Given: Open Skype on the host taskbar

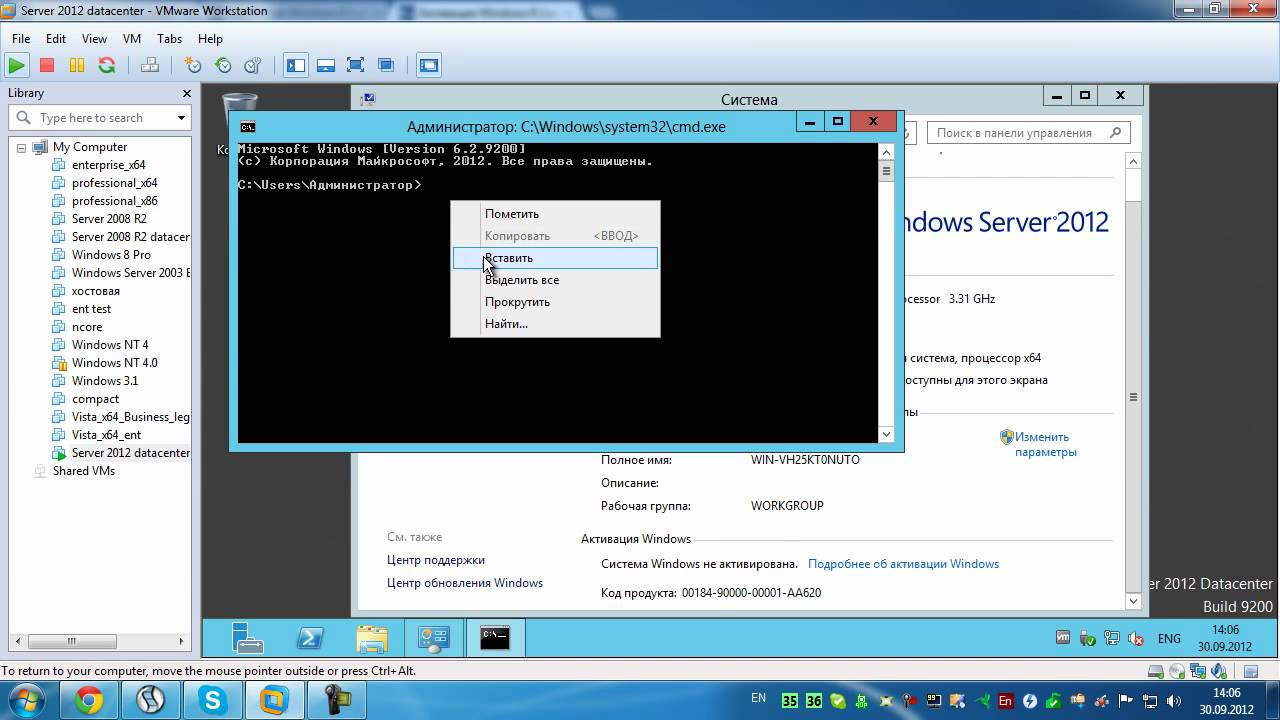Looking at the screenshot, I should click(x=213, y=701).
